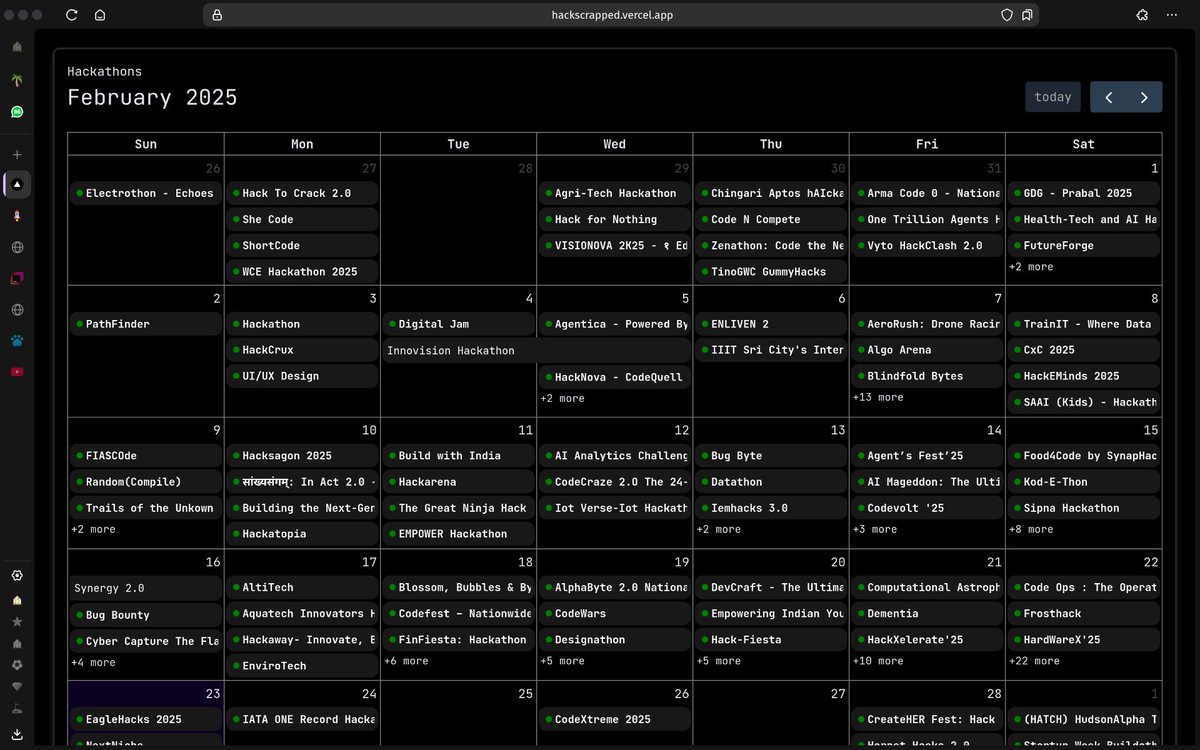Image resolution: width=1200 pixels, height=750 pixels.
Task: Open the blue paw sidebar shortcut
Action: point(17,341)
